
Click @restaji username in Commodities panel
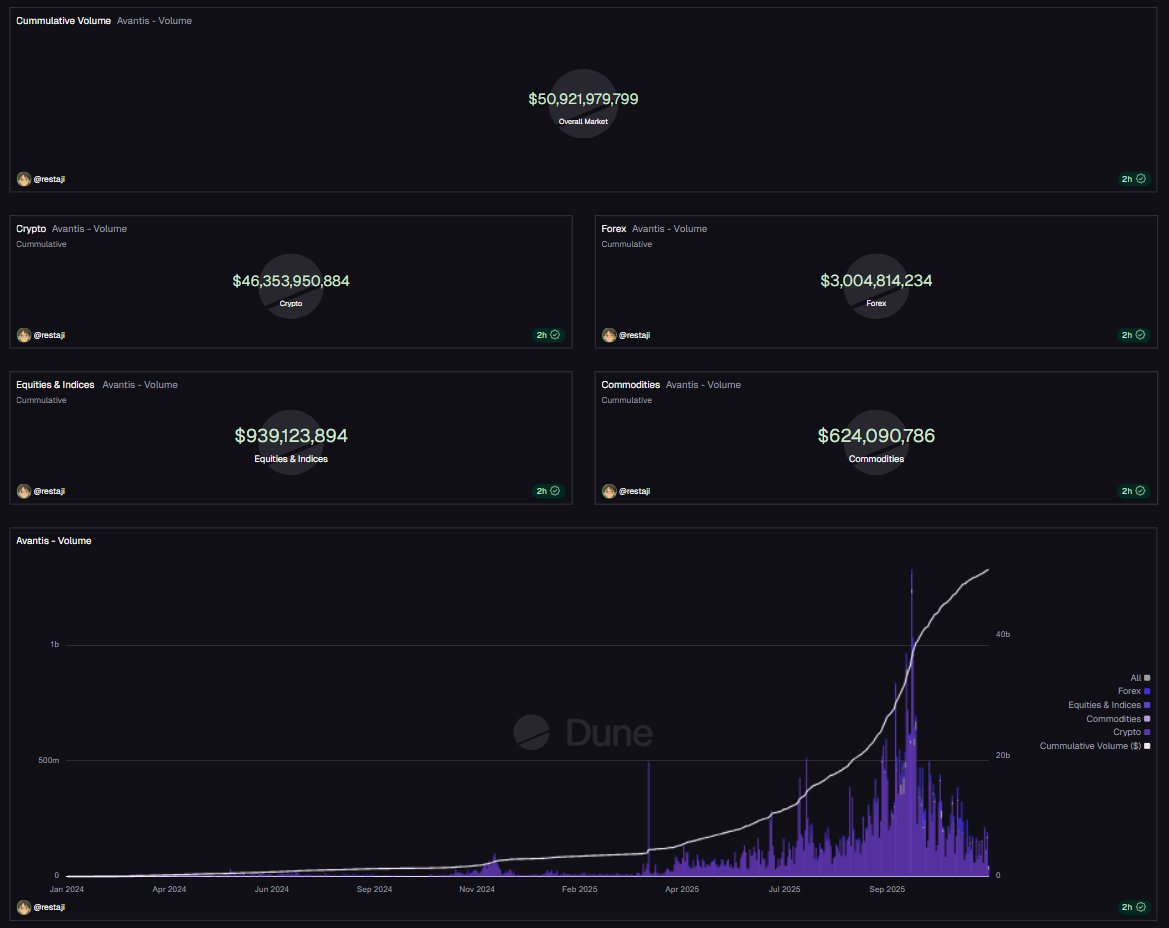(634, 490)
